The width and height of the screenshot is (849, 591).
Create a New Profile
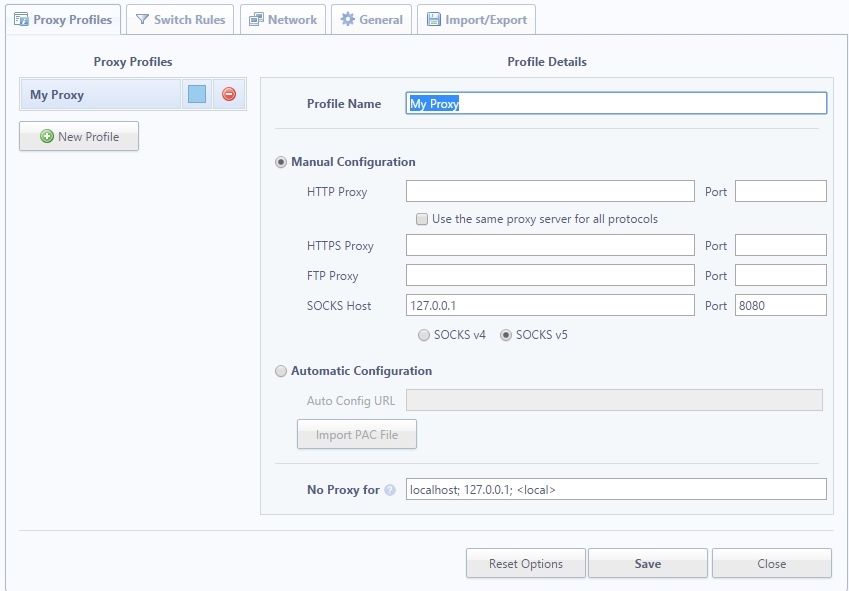pyautogui.click(x=78, y=136)
